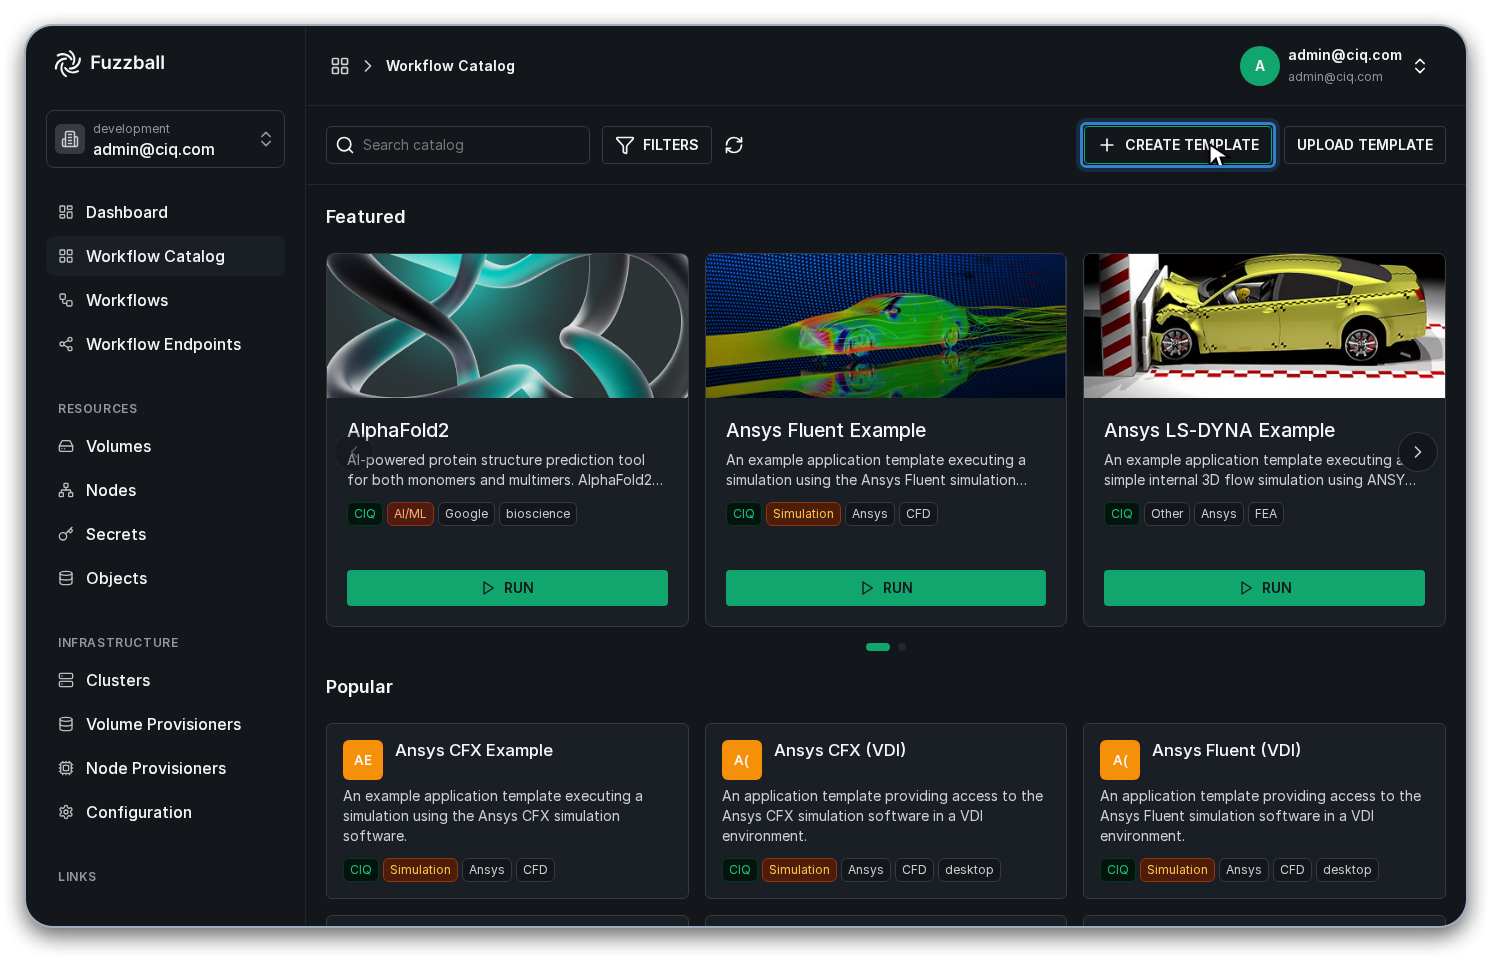Screen dimensions: 1492x960
Task: Click the desktop tag on Ansys CFX (VDI)
Action: click(969, 870)
